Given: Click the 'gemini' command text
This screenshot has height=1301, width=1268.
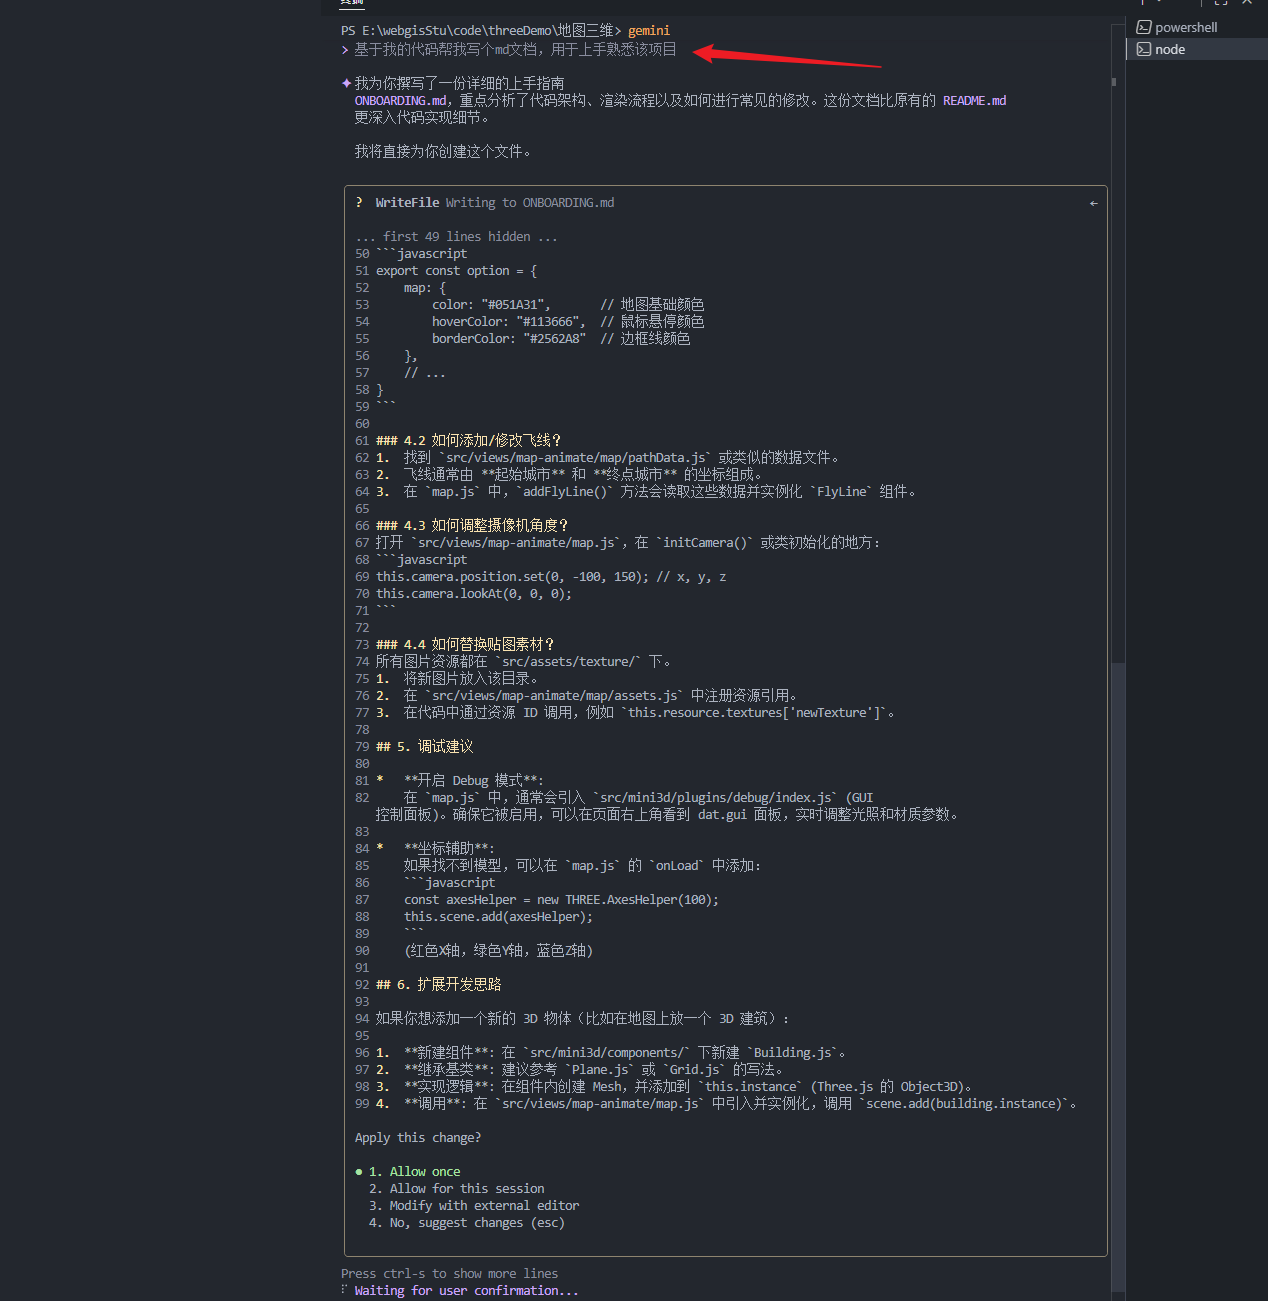Looking at the screenshot, I should (x=649, y=31).
